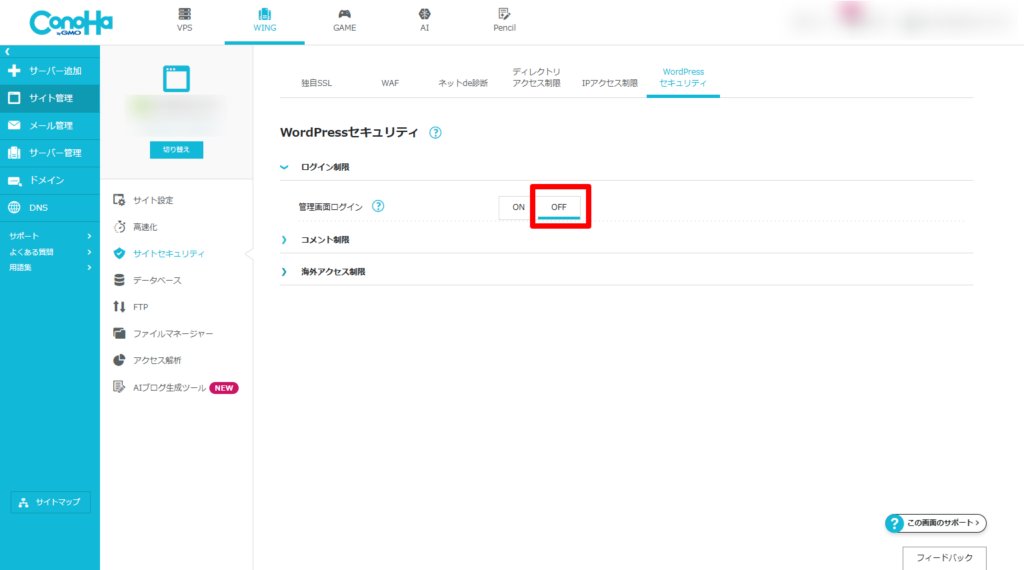
Task: Open この画面のサポート help button
Action: 936,523
